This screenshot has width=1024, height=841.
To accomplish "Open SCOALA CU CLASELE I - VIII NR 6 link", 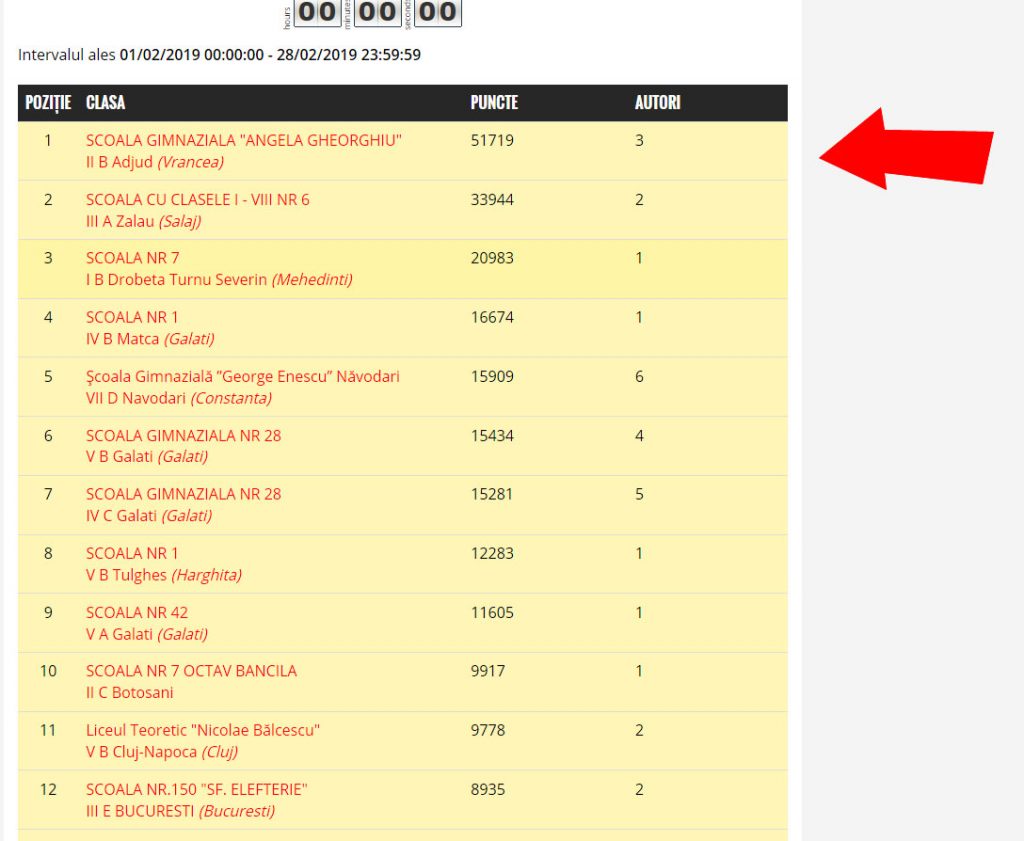I will tap(197, 210).
